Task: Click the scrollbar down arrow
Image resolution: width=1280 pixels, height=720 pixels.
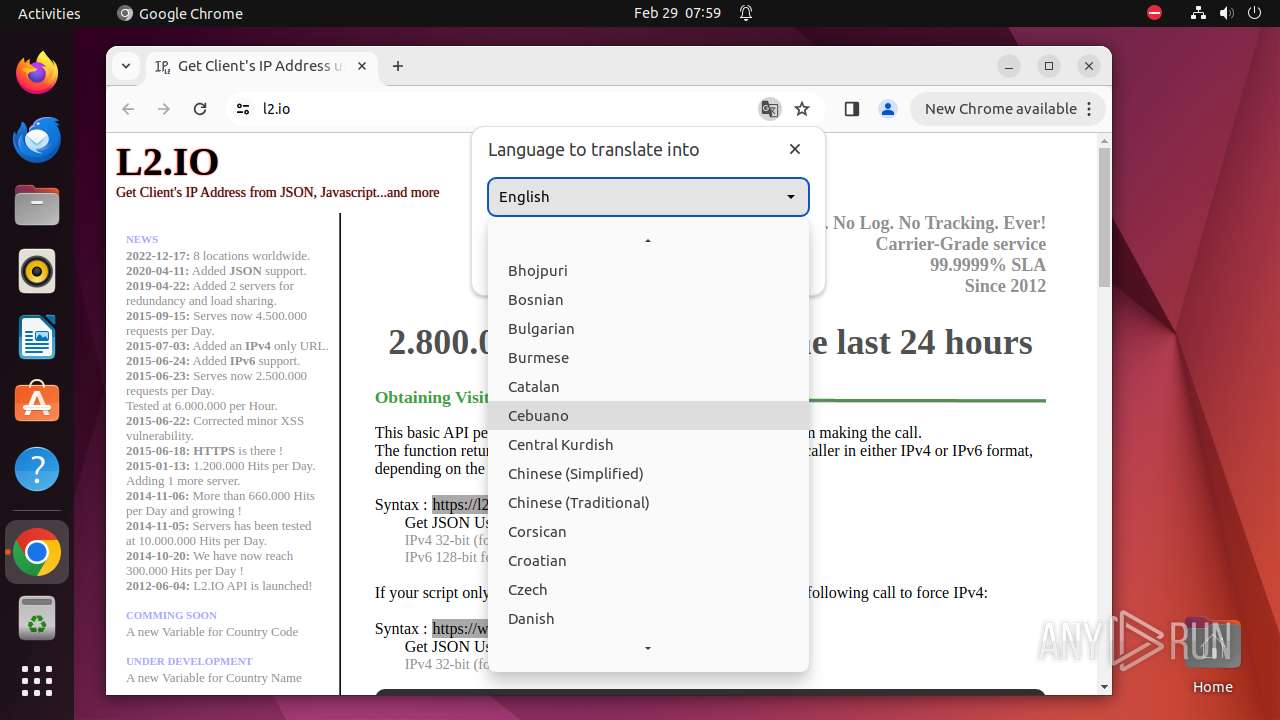Action: [x=1104, y=687]
